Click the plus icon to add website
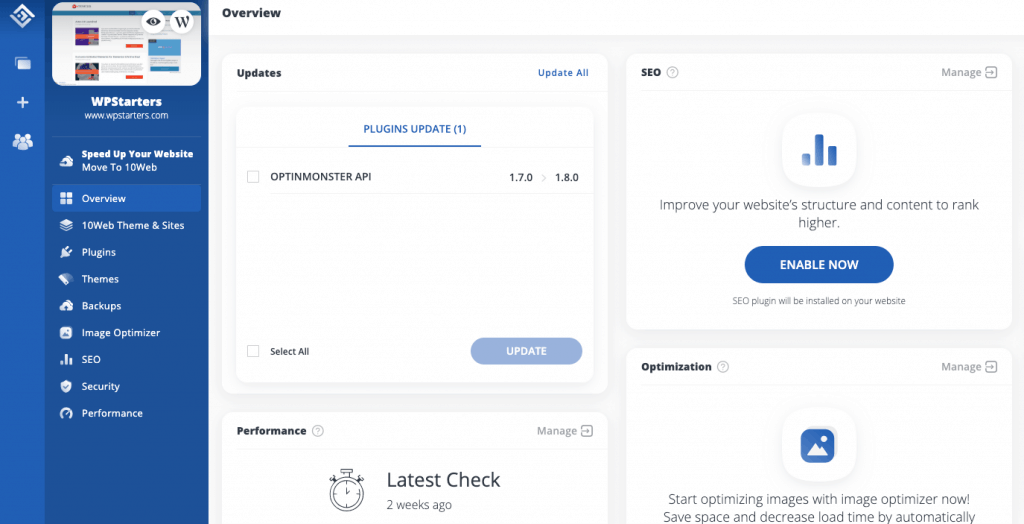 click(23, 103)
